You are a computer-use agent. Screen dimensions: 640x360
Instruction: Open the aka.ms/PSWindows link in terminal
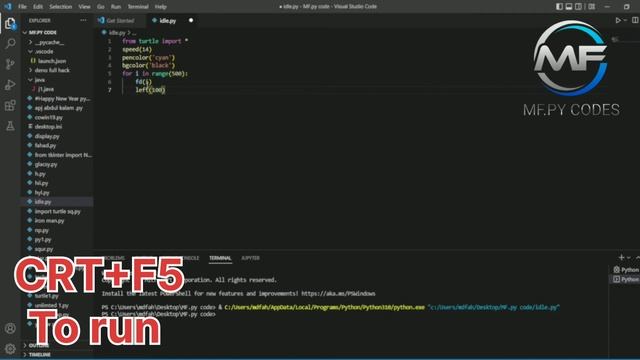(338, 293)
